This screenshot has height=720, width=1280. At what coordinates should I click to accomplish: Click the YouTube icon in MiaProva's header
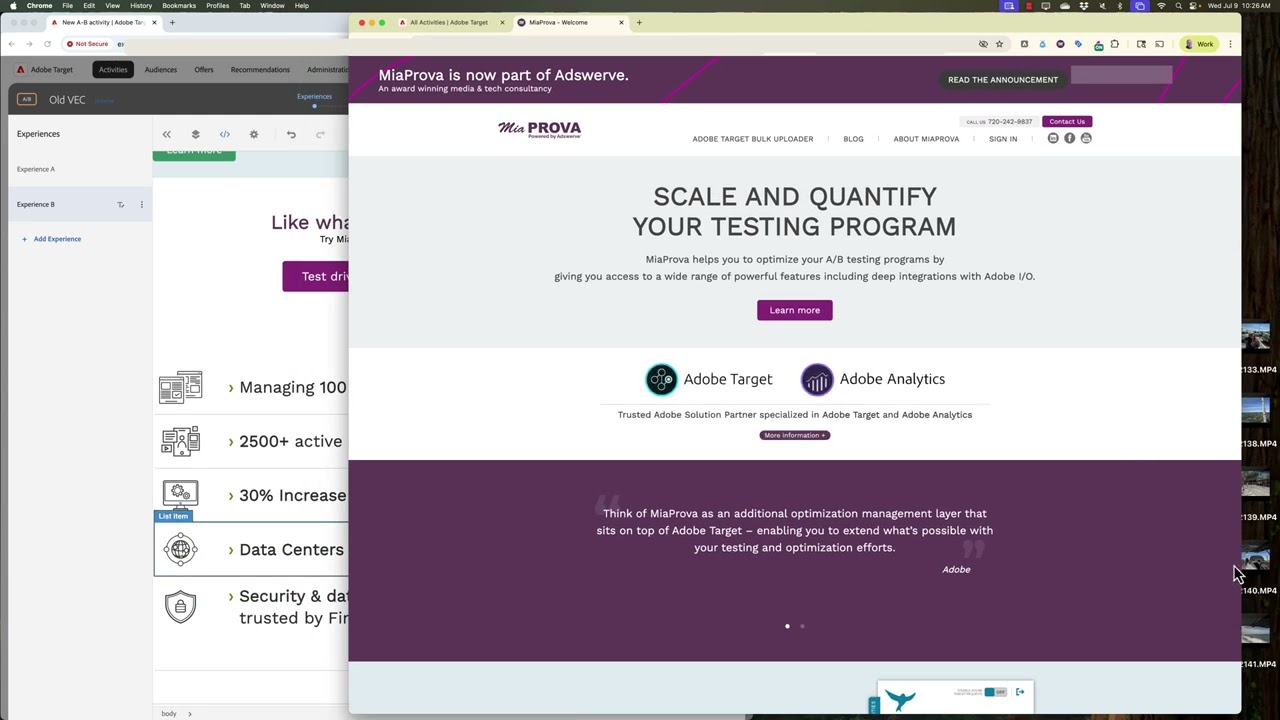click(x=1086, y=139)
